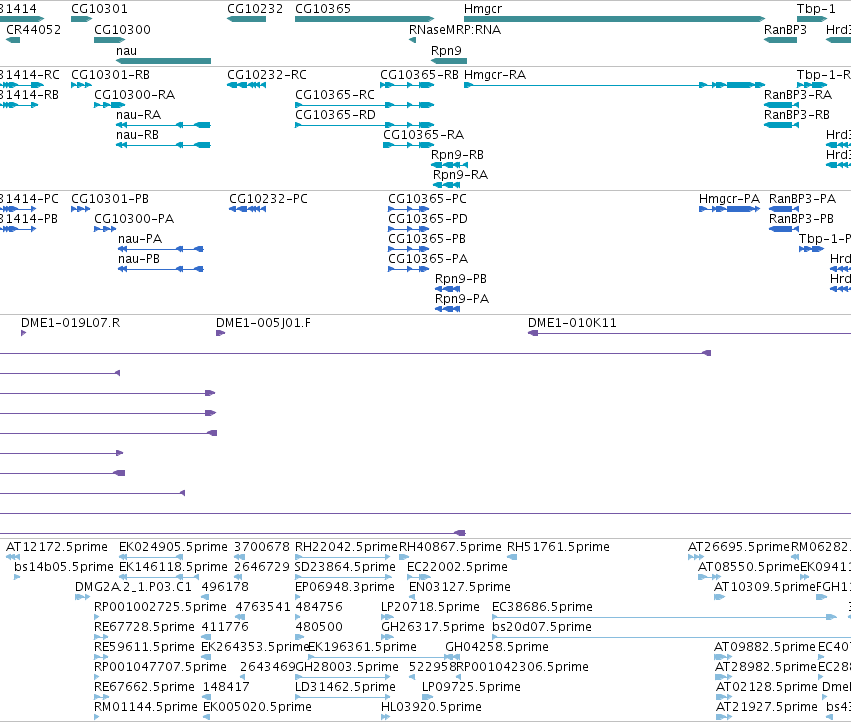The image size is (851, 722).
Task: Select the RP001042306.5prime EST label
Action: coord(523,667)
